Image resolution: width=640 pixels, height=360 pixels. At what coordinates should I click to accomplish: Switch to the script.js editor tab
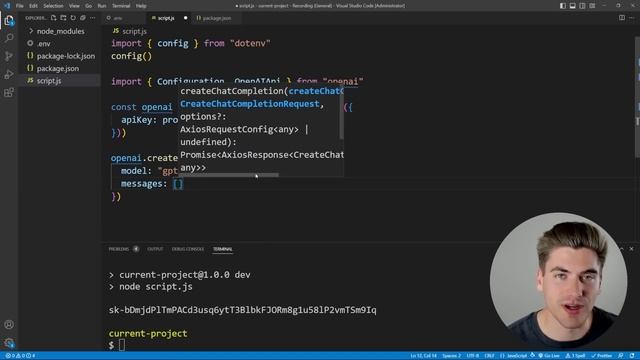169,18
